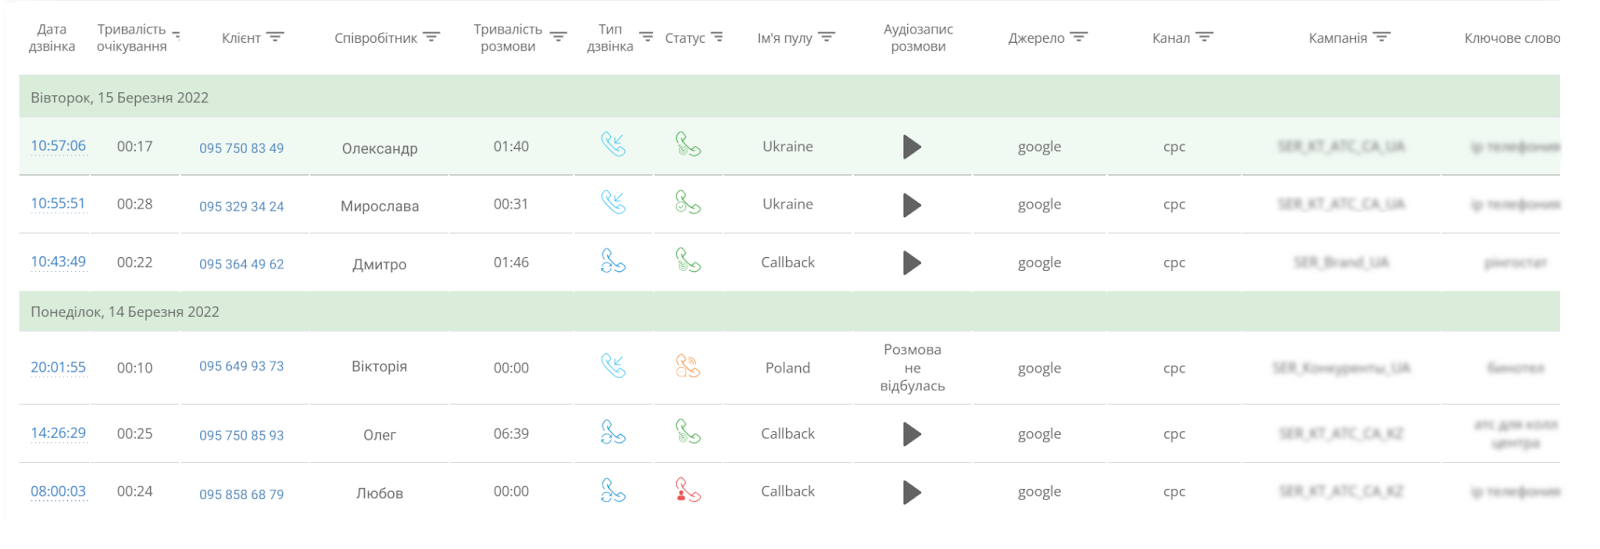The height and width of the screenshot is (549, 1600).
Task: Click phone number 095 329 34 24
Action: (241, 206)
